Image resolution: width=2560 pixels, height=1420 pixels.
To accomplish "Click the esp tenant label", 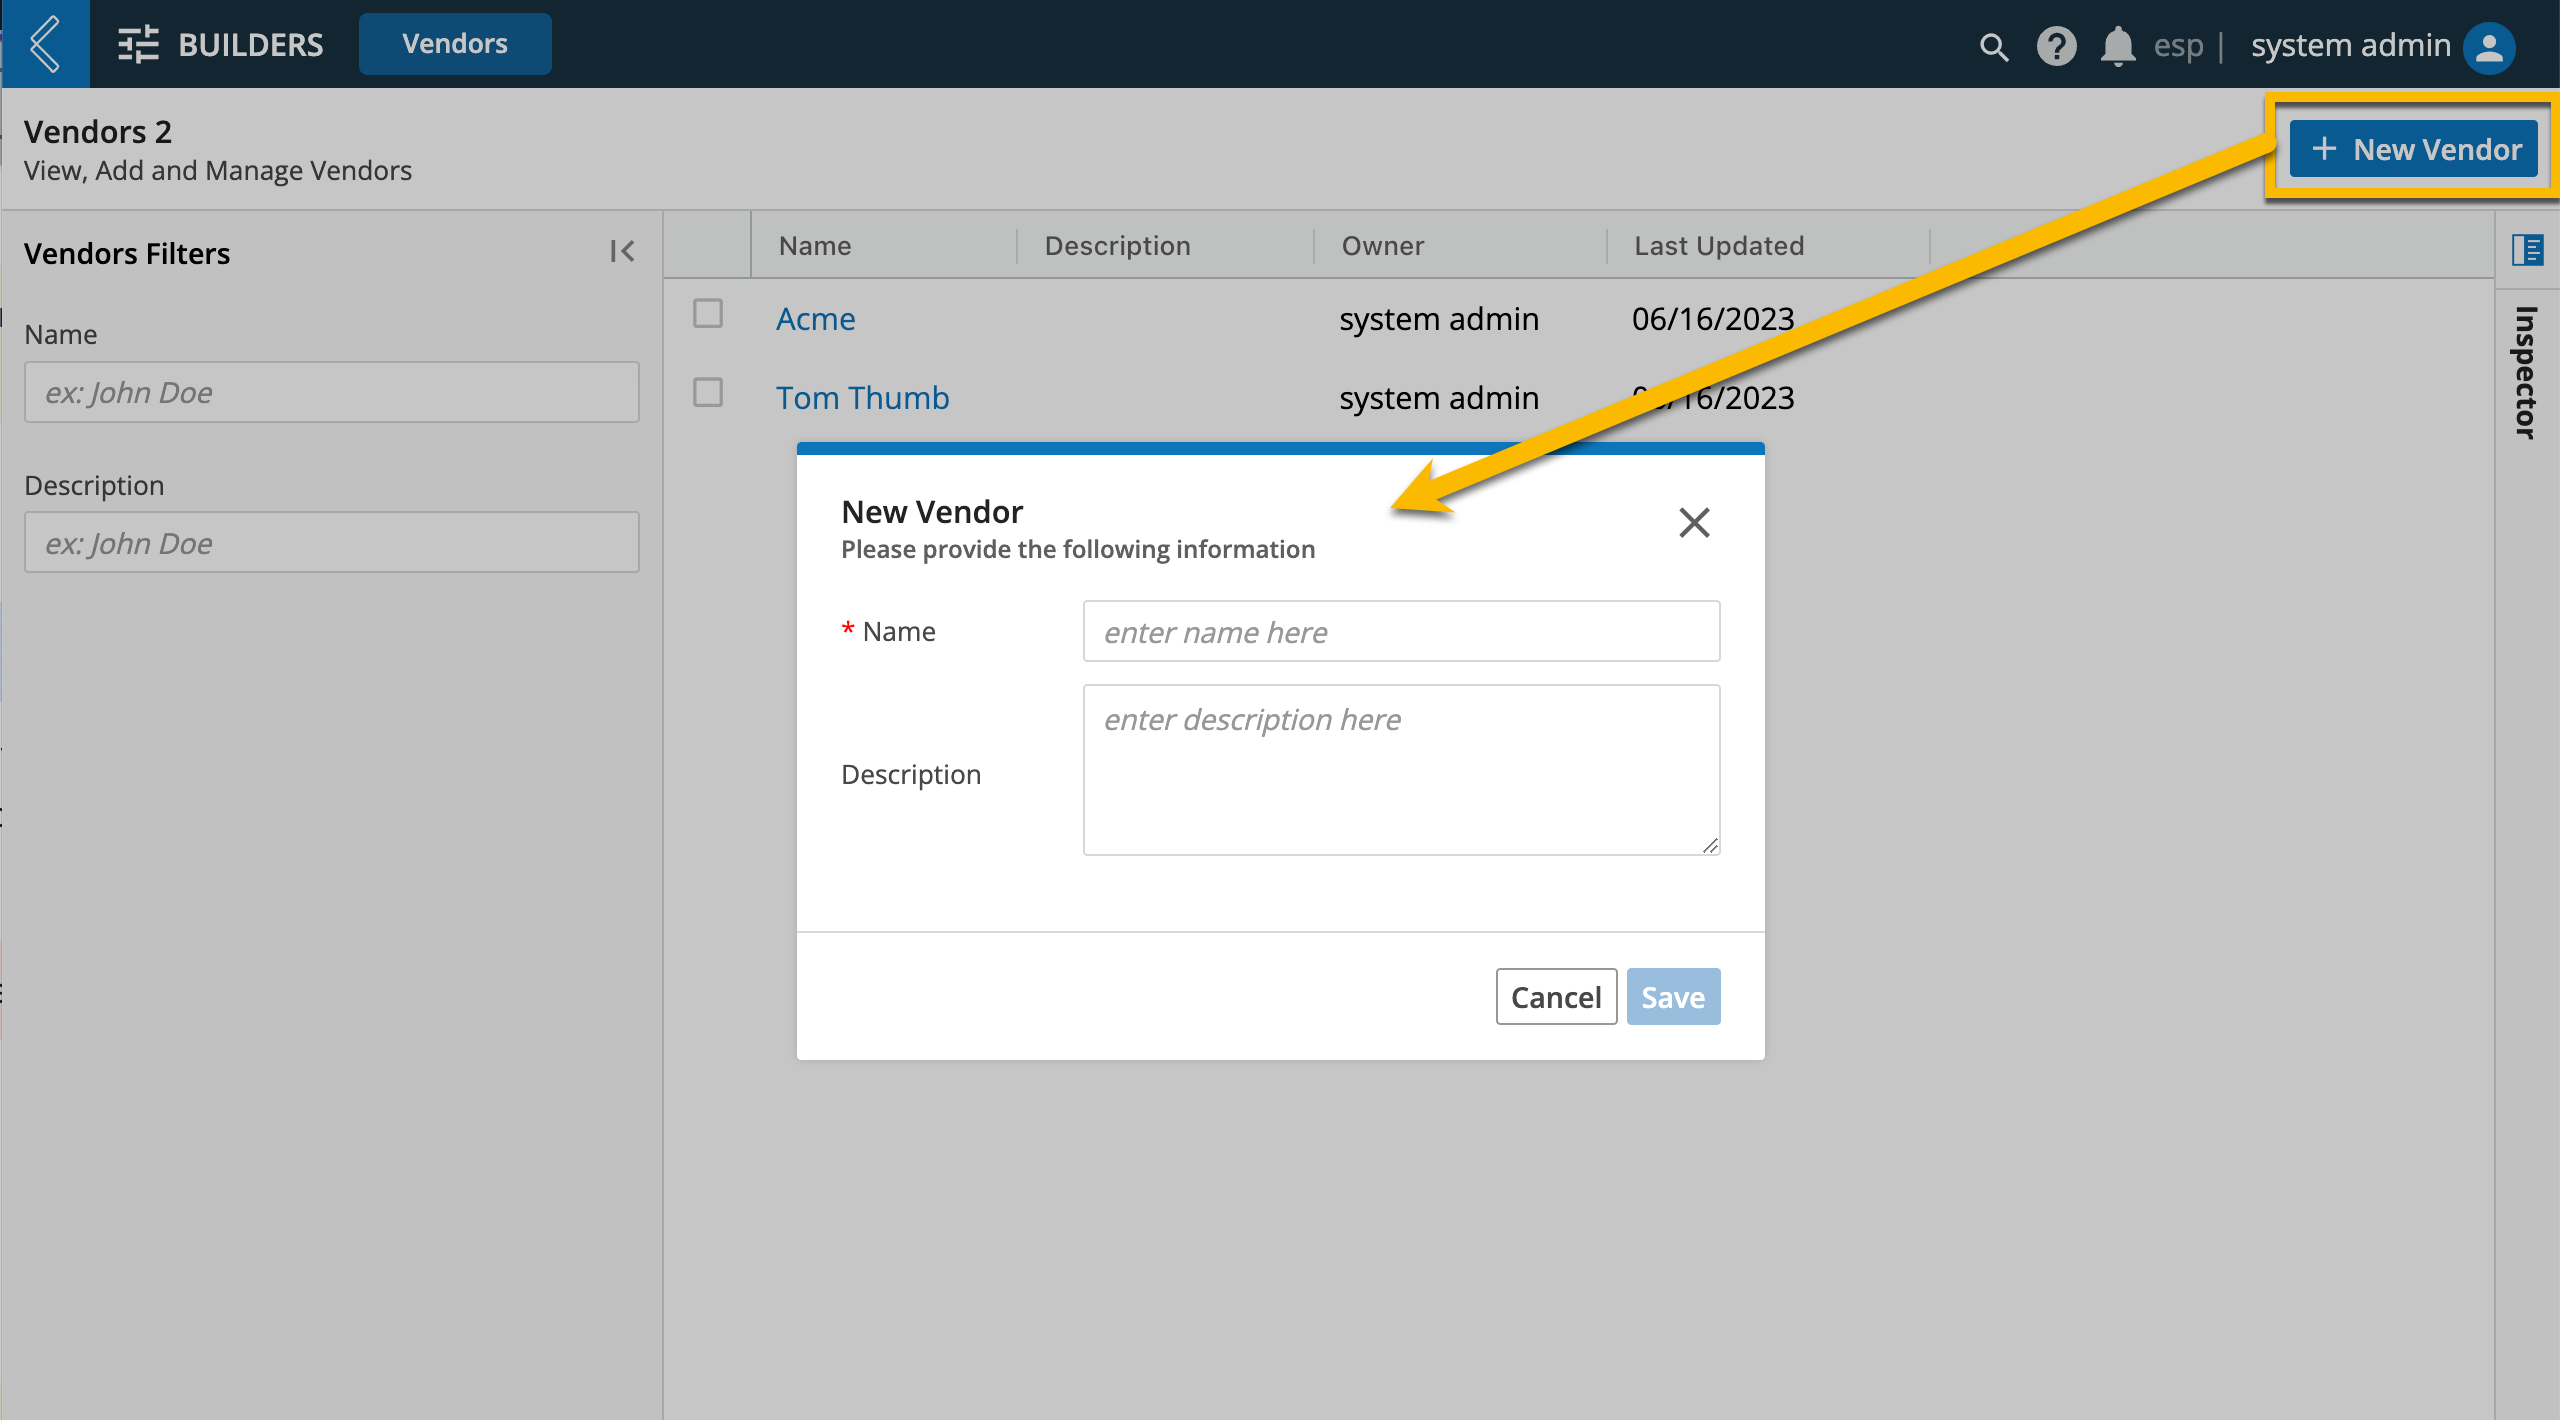I will coord(2178,46).
